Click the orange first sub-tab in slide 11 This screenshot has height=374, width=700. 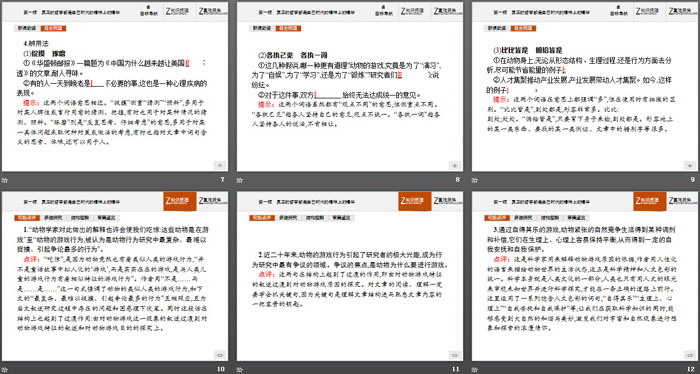pos(262,218)
